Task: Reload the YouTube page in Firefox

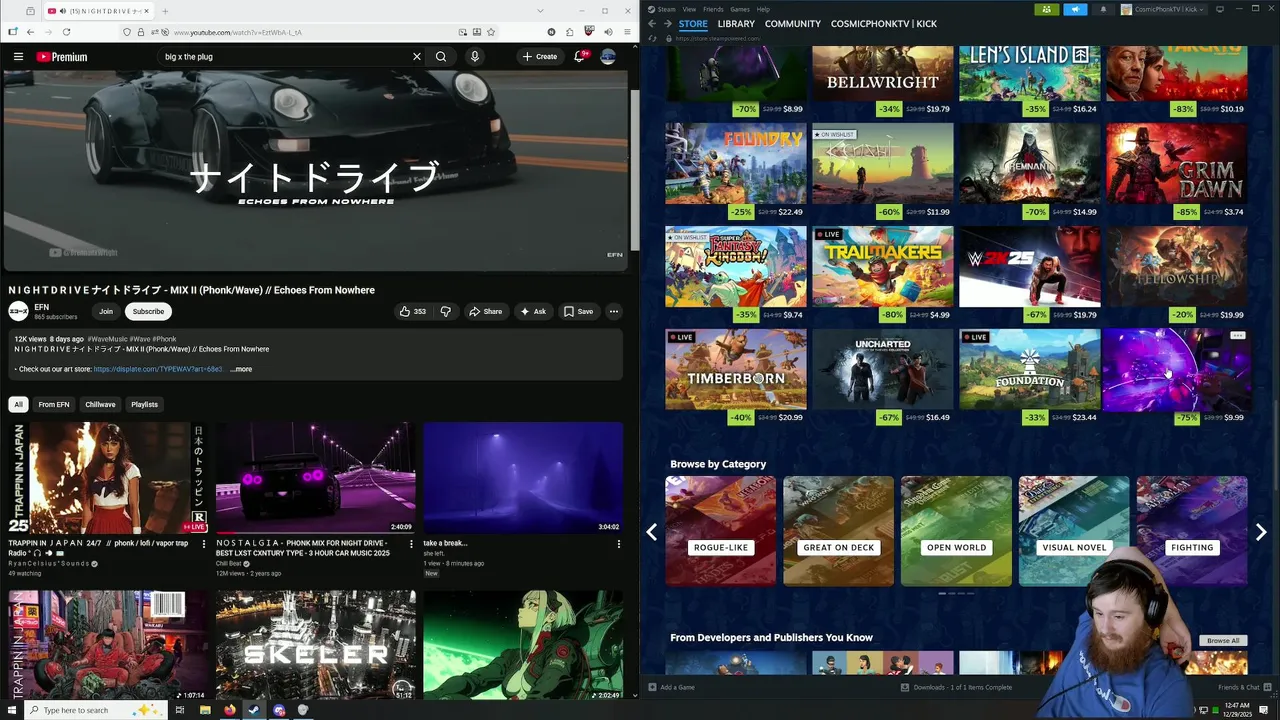Action: pos(66,32)
